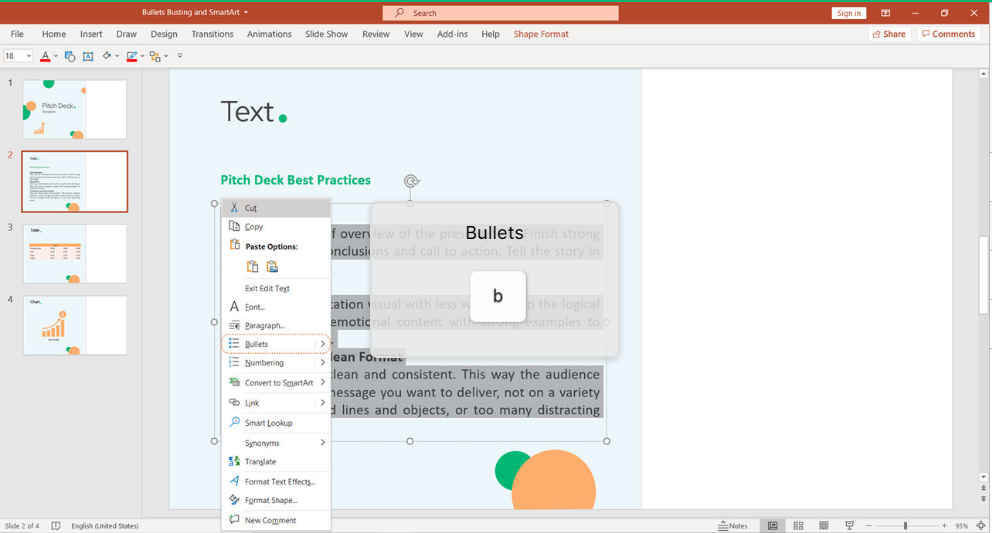Switch to Slide Sorter view

coord(798,526)
